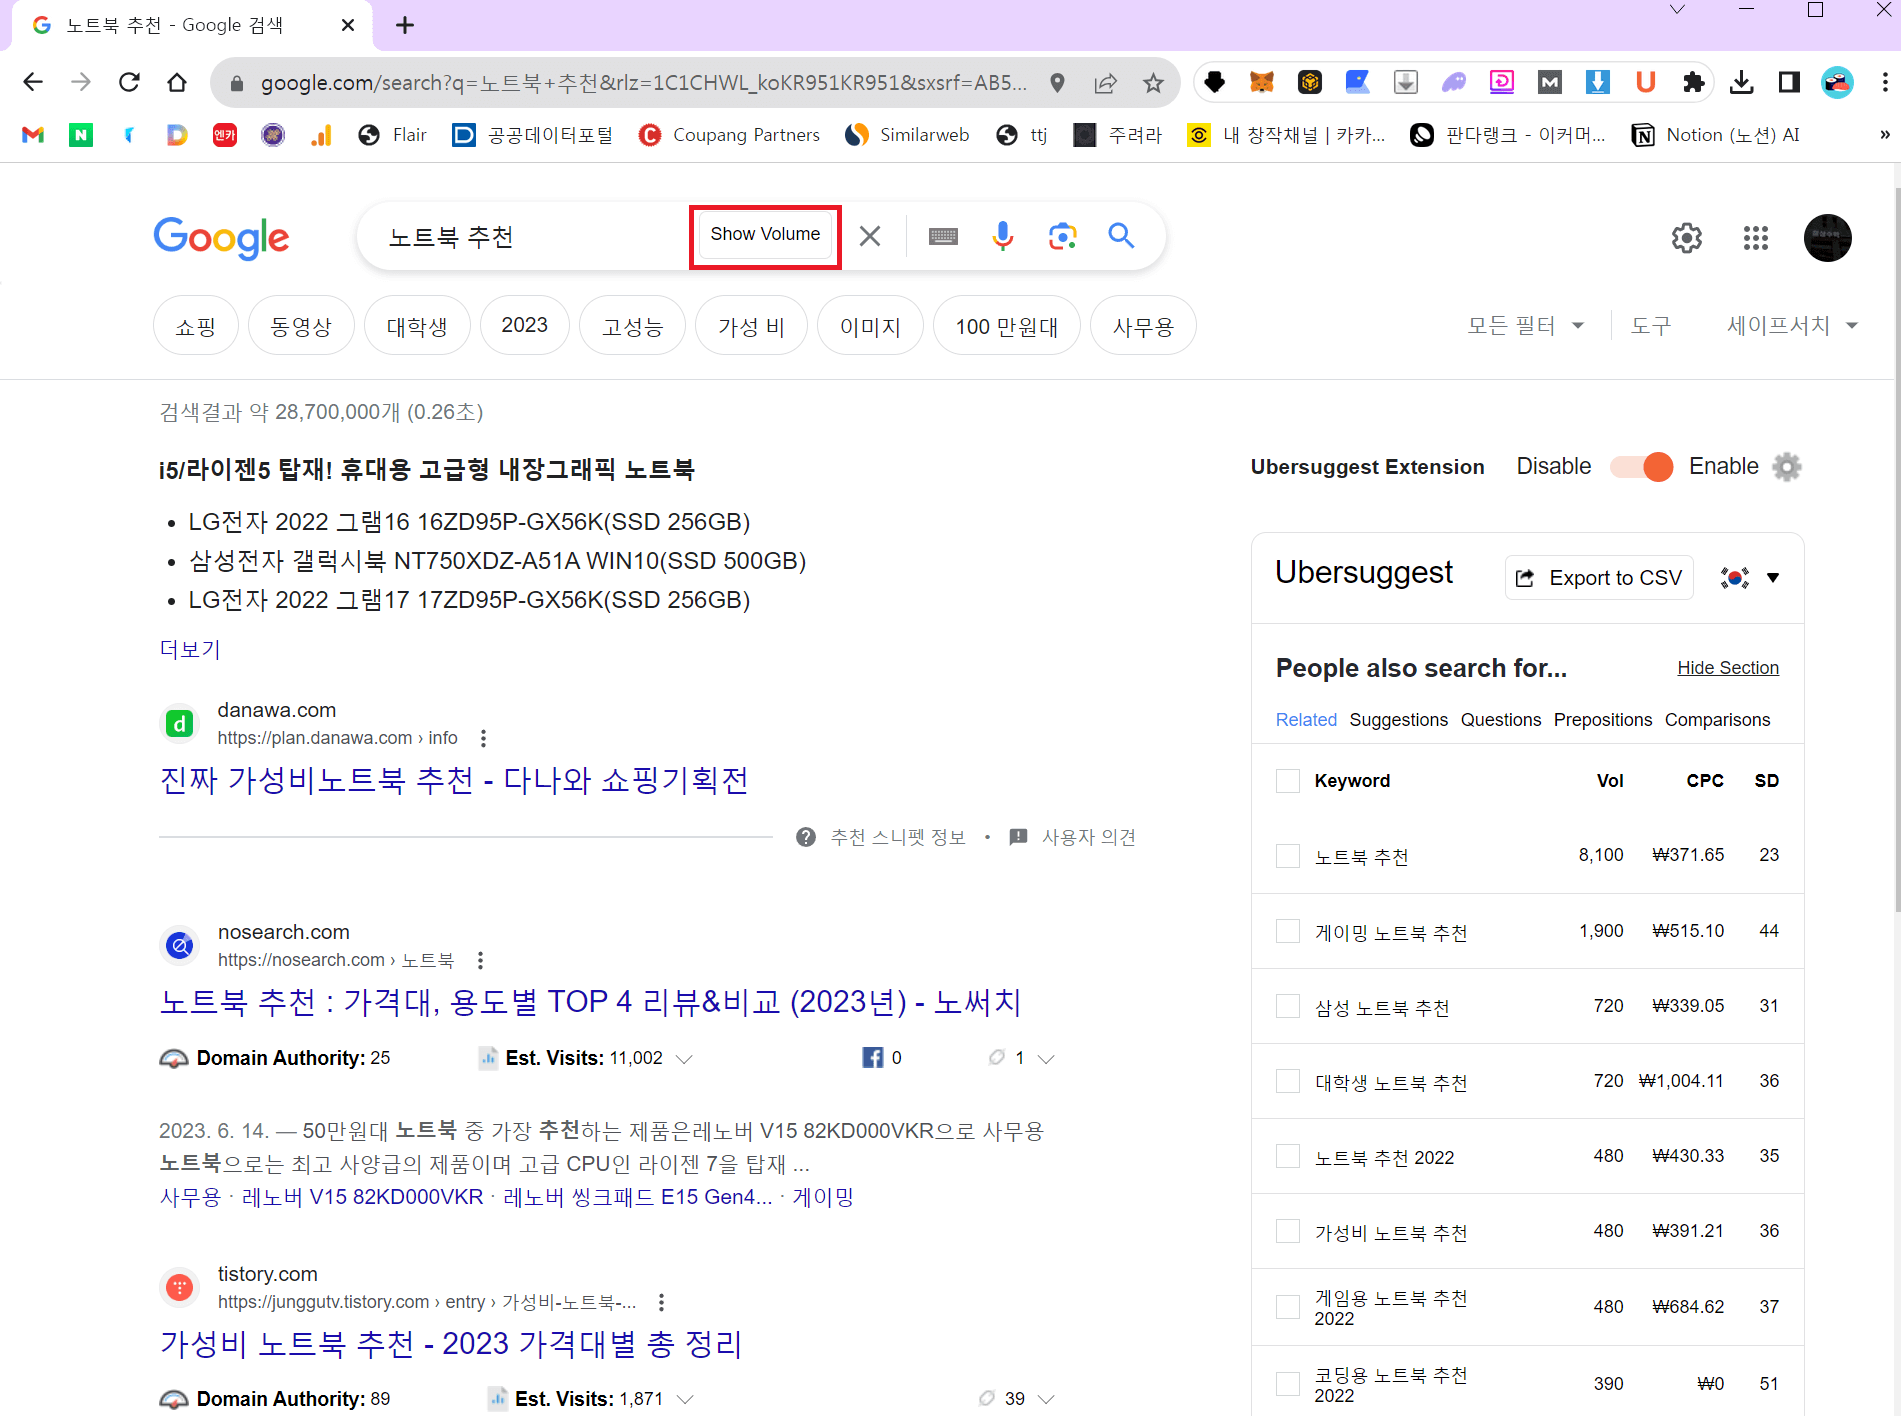Go to browser home page
Viewport: 1901px width, 1416px height.
point(177,82)
